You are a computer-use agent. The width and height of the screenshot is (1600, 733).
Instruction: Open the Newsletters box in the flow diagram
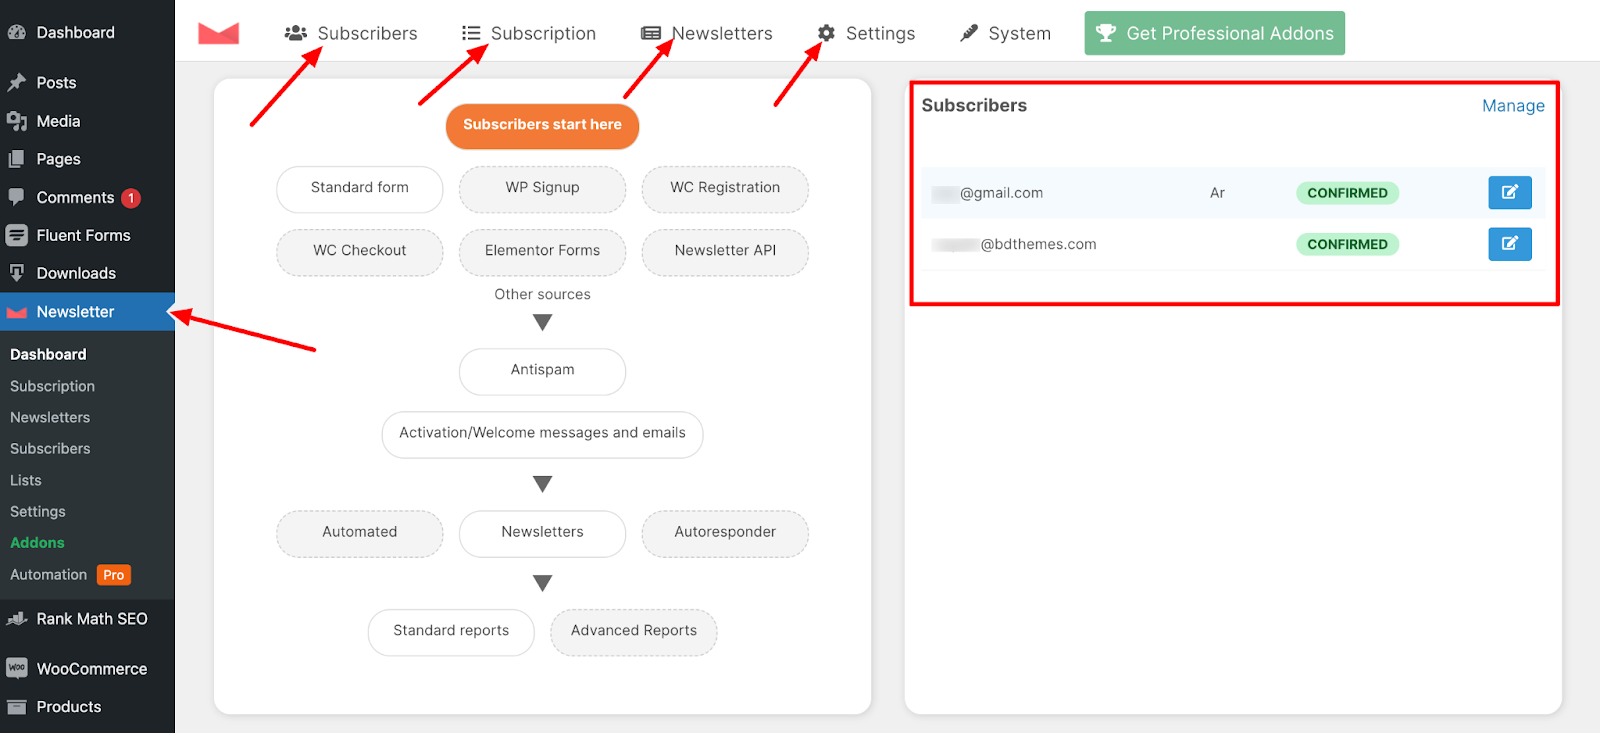pos(543,532)
